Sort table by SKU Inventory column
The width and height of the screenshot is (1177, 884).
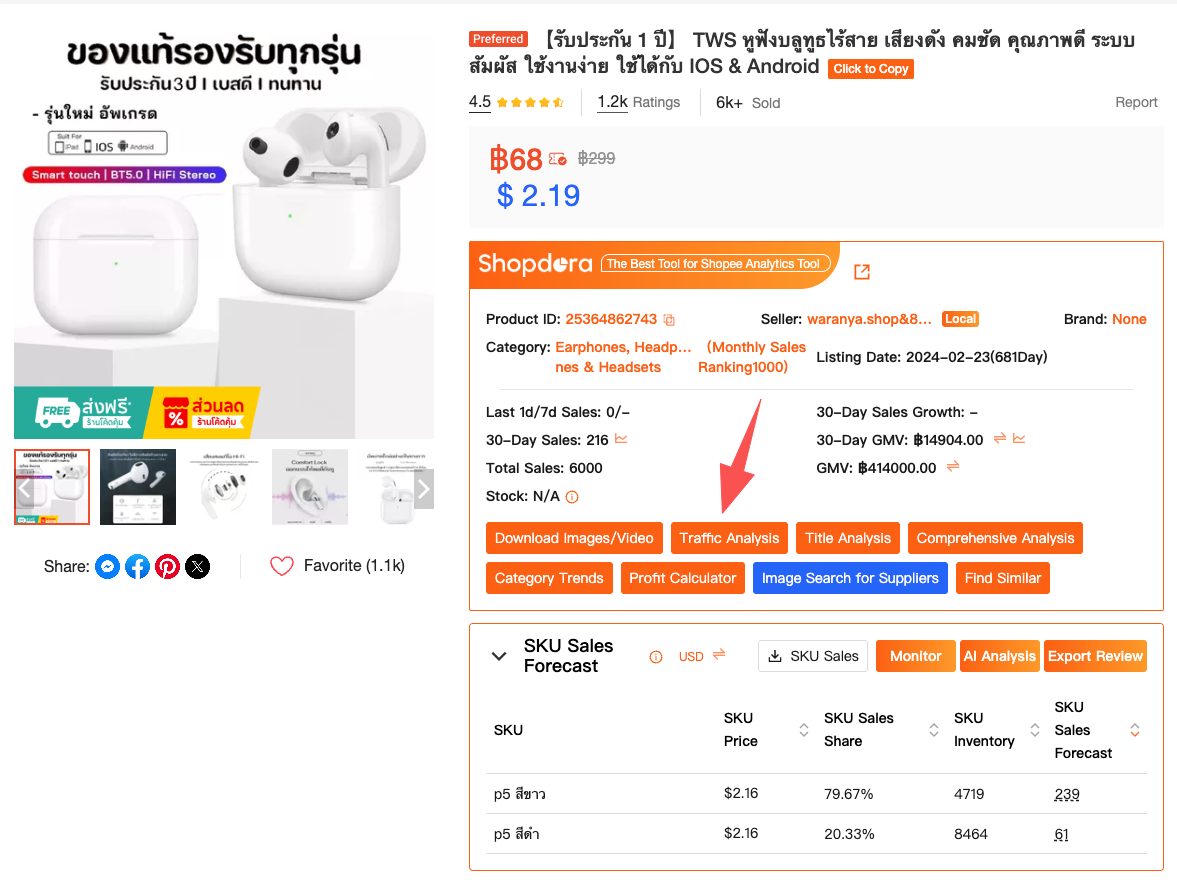click(x=1033, y=730)
